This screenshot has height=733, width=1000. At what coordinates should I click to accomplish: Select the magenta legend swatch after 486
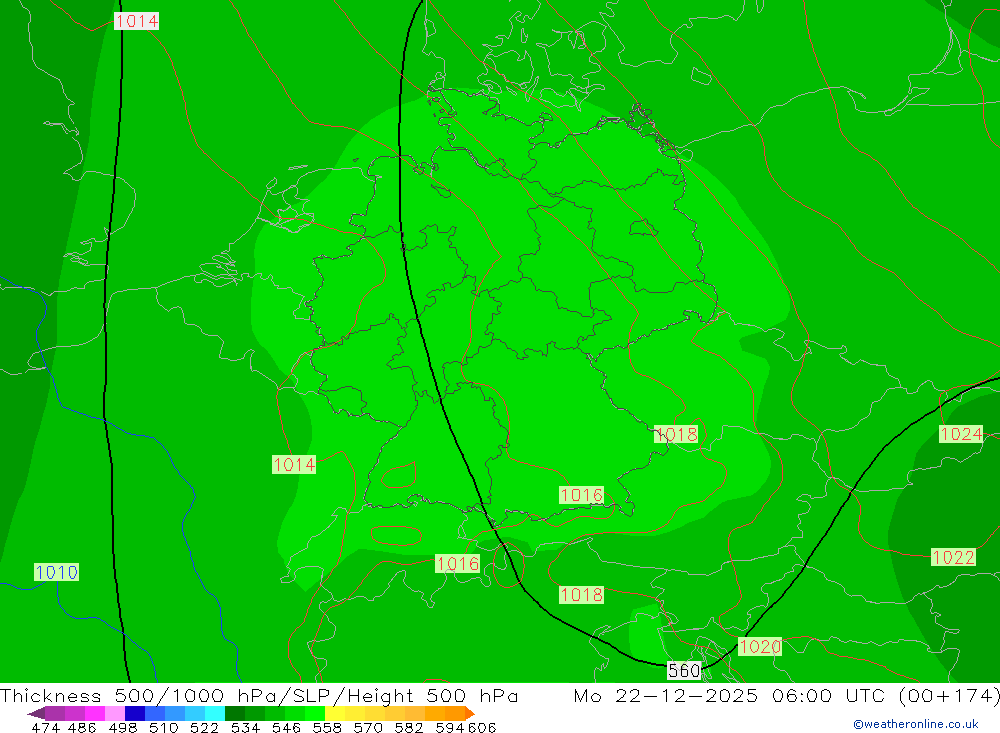pos(95,713)
